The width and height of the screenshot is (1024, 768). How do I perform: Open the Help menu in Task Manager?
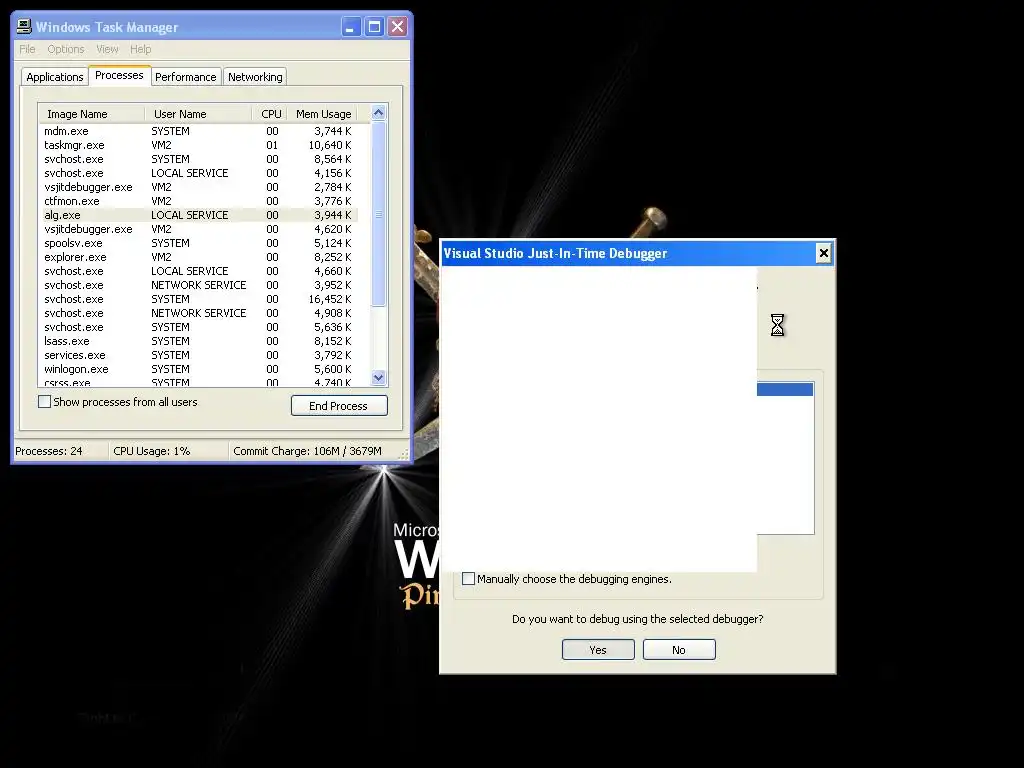point(140,49)
